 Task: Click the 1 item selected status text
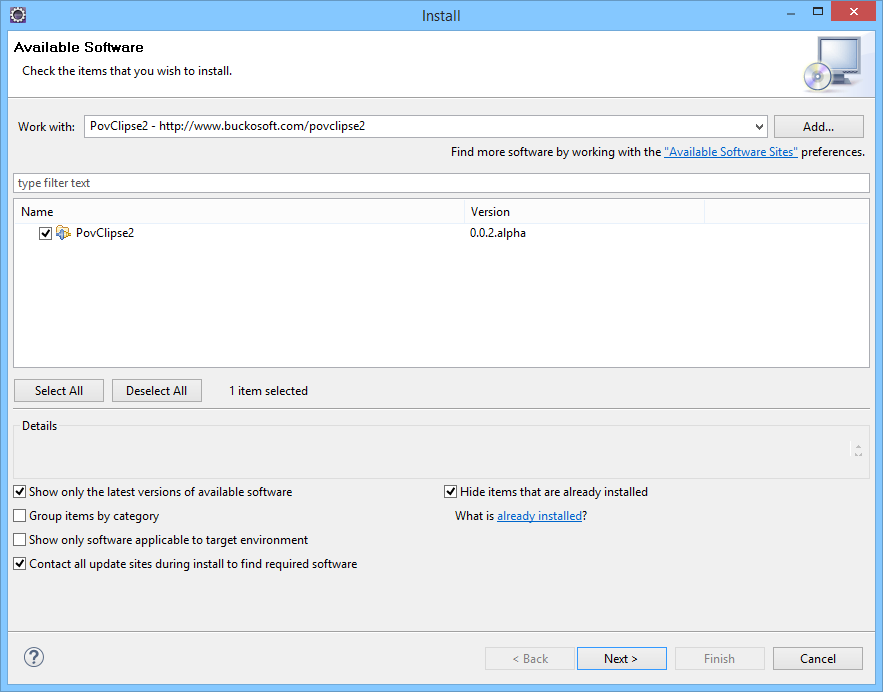pyautogui.click(x=268, y=391)
